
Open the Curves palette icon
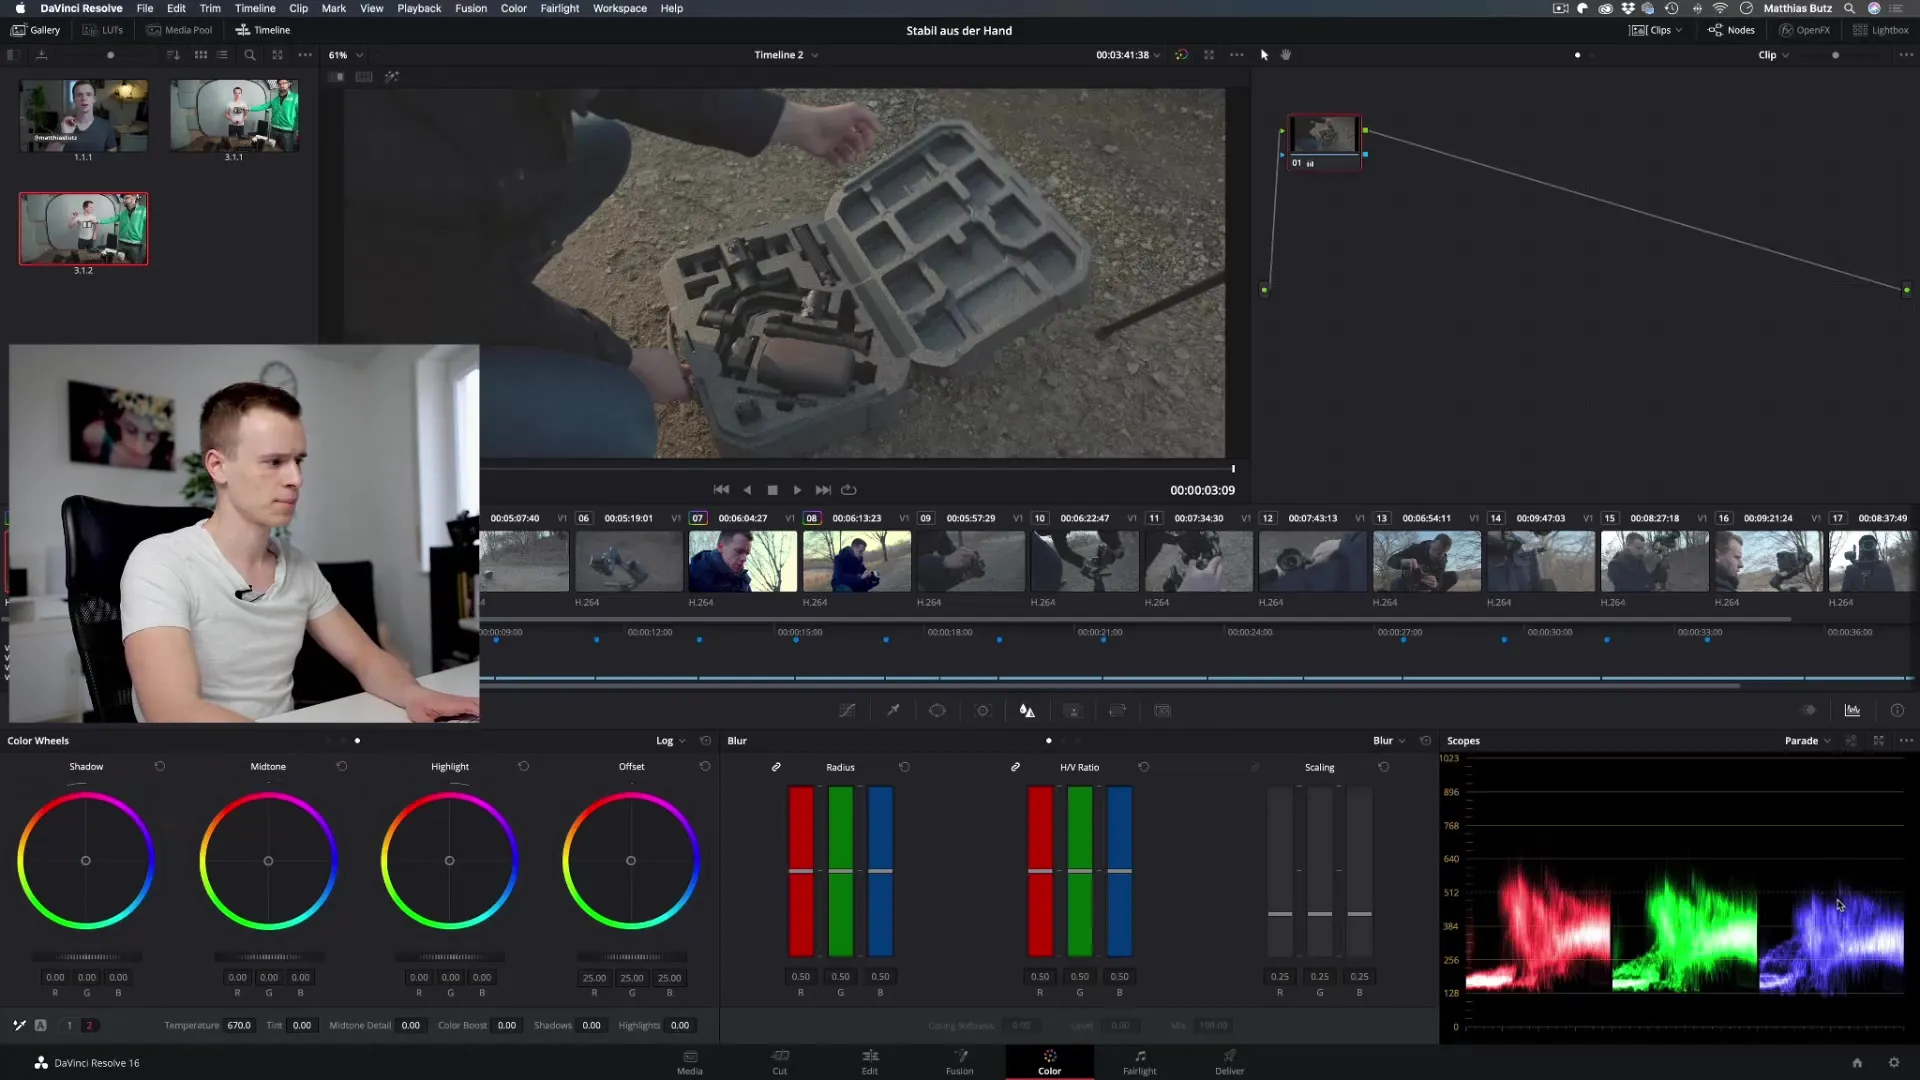(x=847, y=711)
